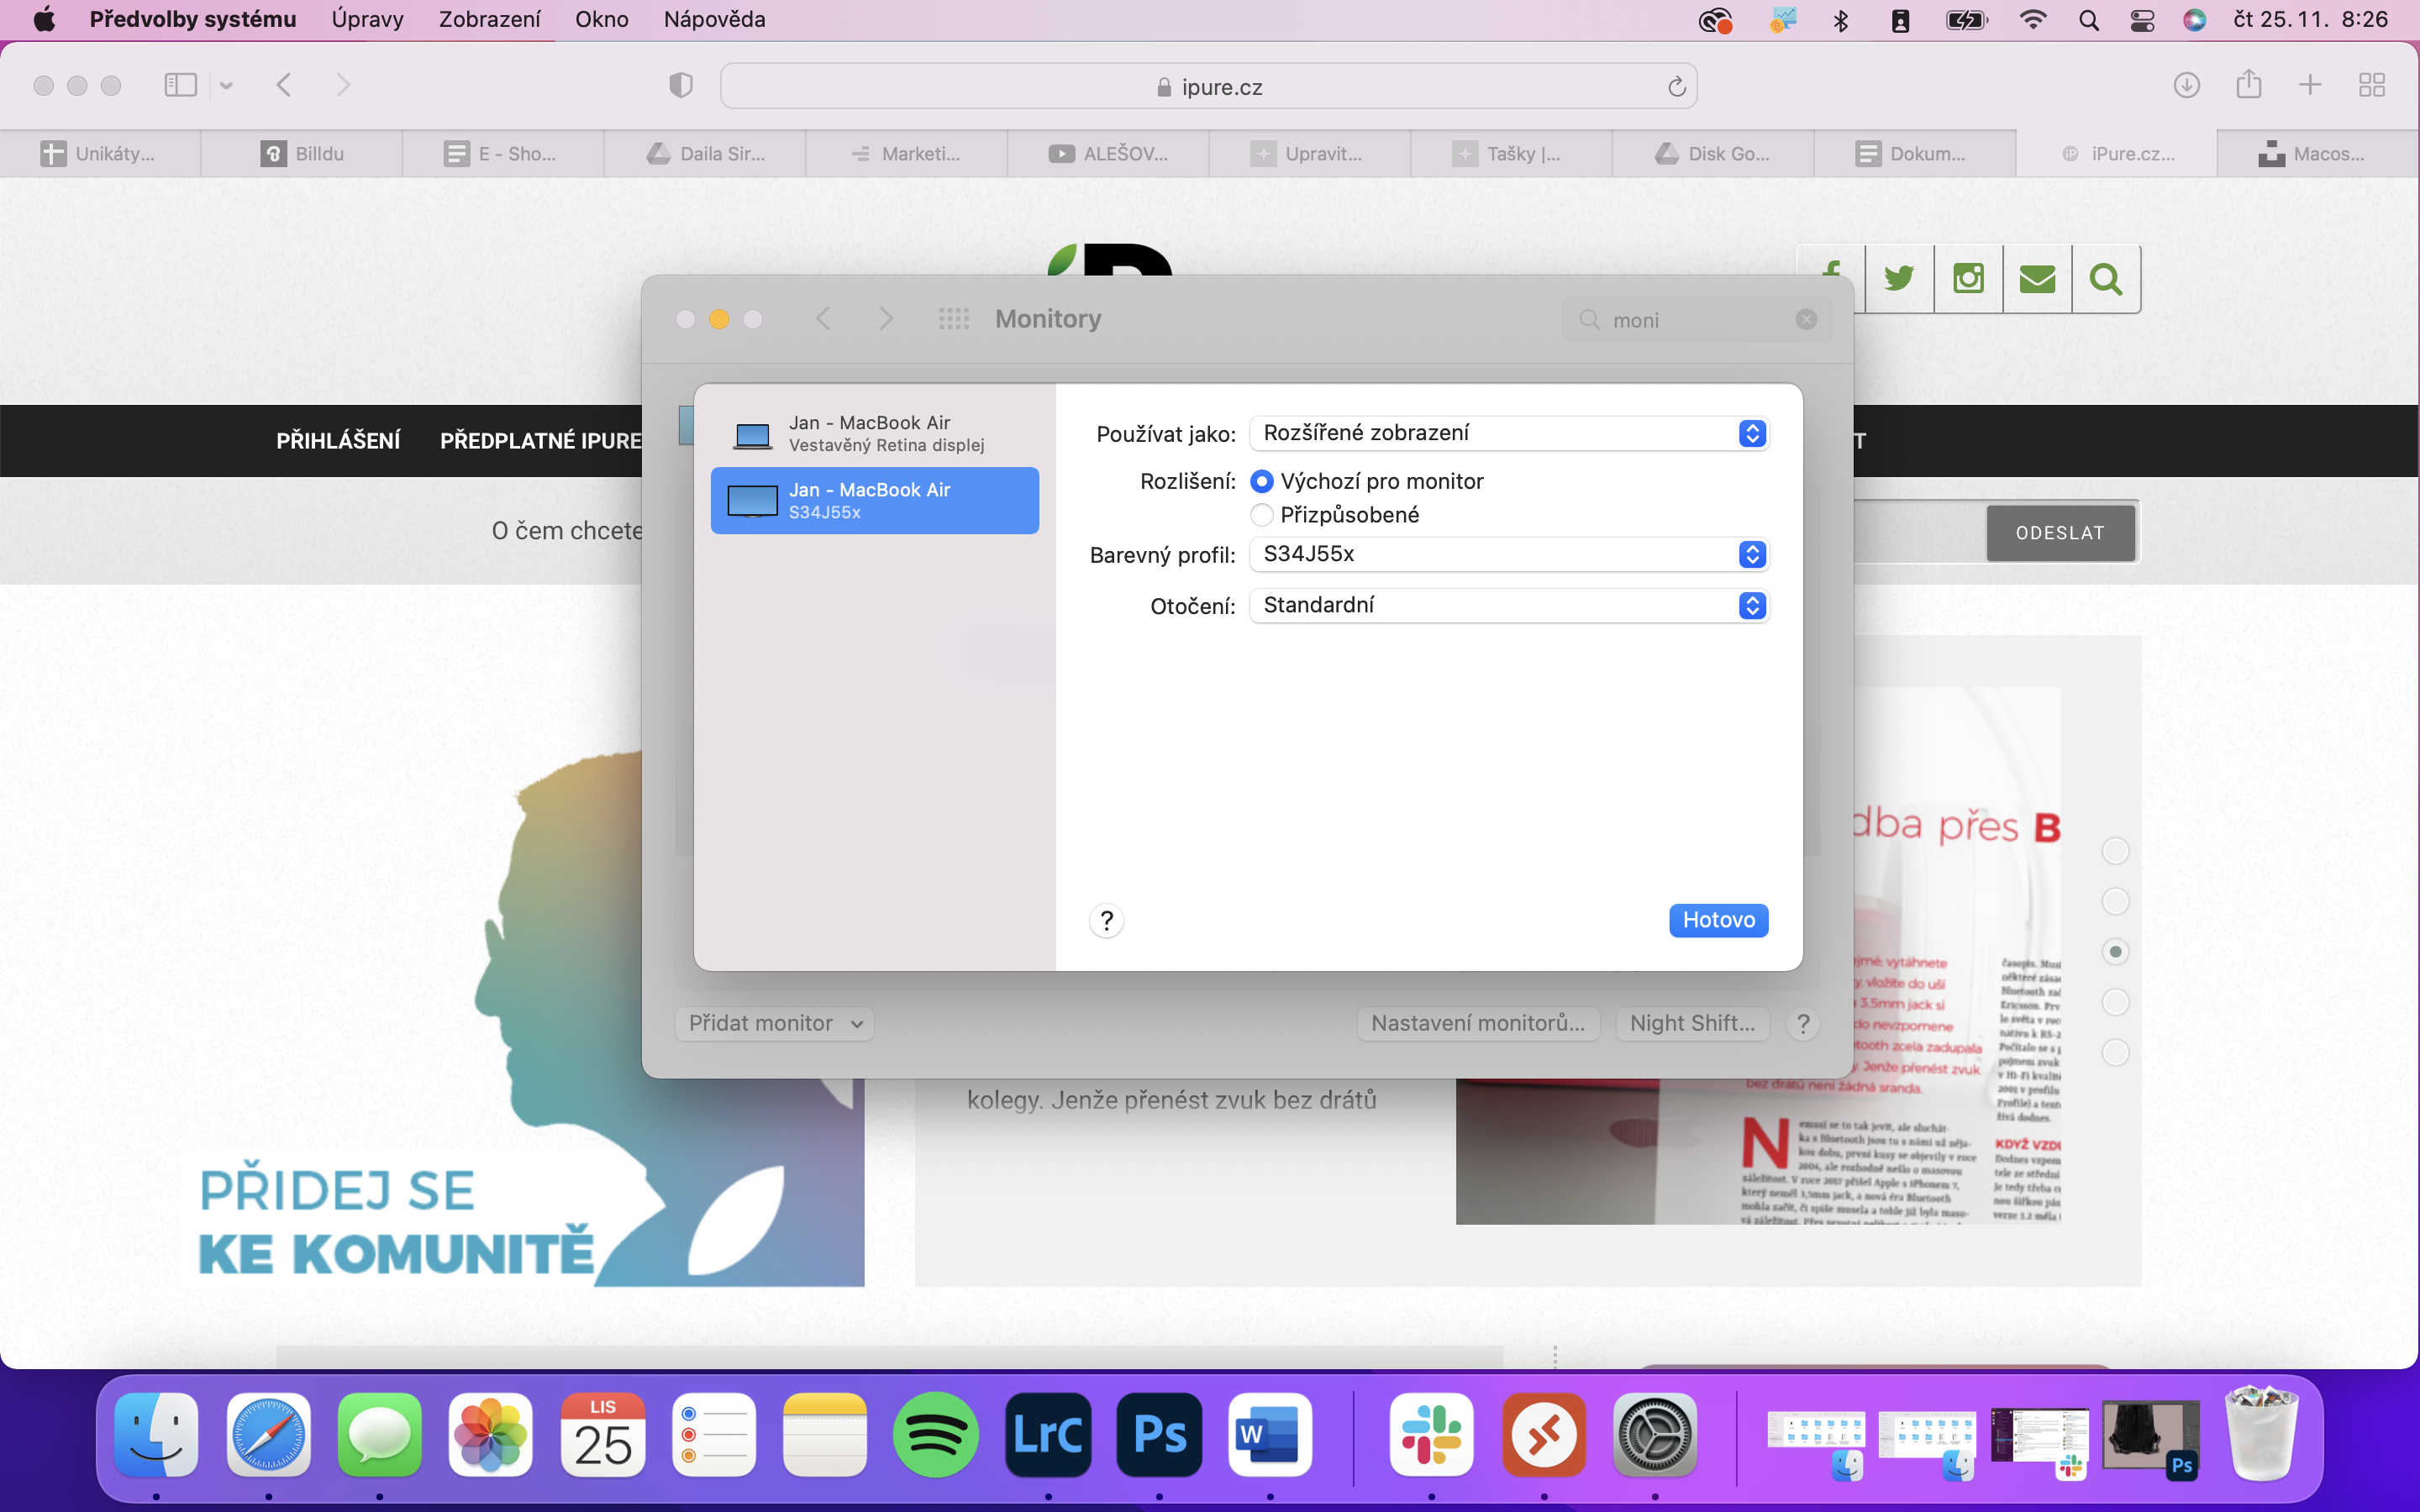This screenshot has height=1512, width=2420.
Task: Select third slider dot on website carousel
Action: 2115,952
